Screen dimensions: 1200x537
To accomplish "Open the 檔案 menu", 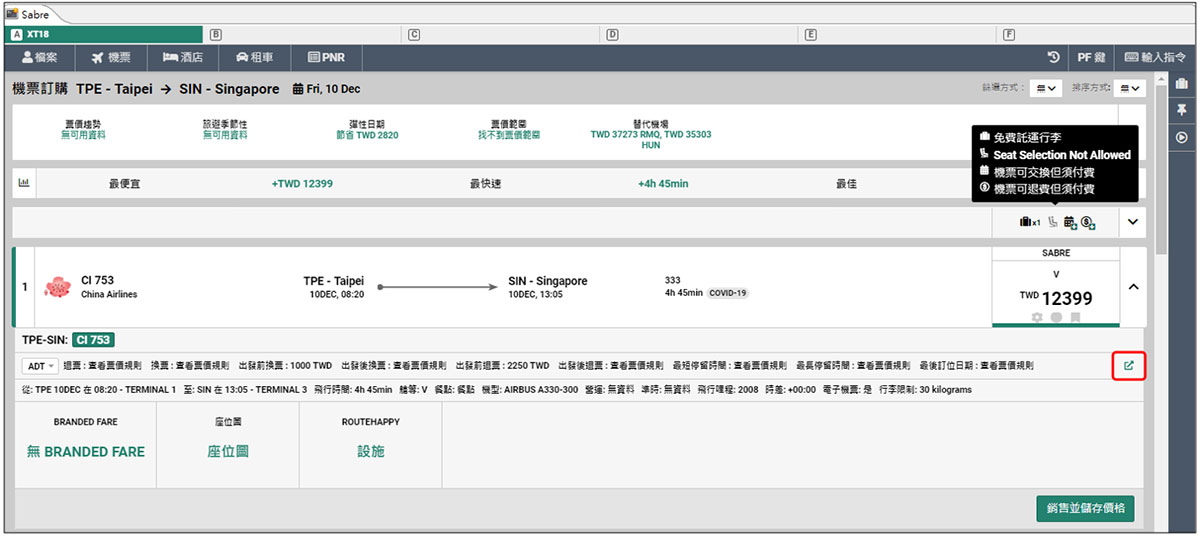I will pyautogui.click(x=40, y=58).
